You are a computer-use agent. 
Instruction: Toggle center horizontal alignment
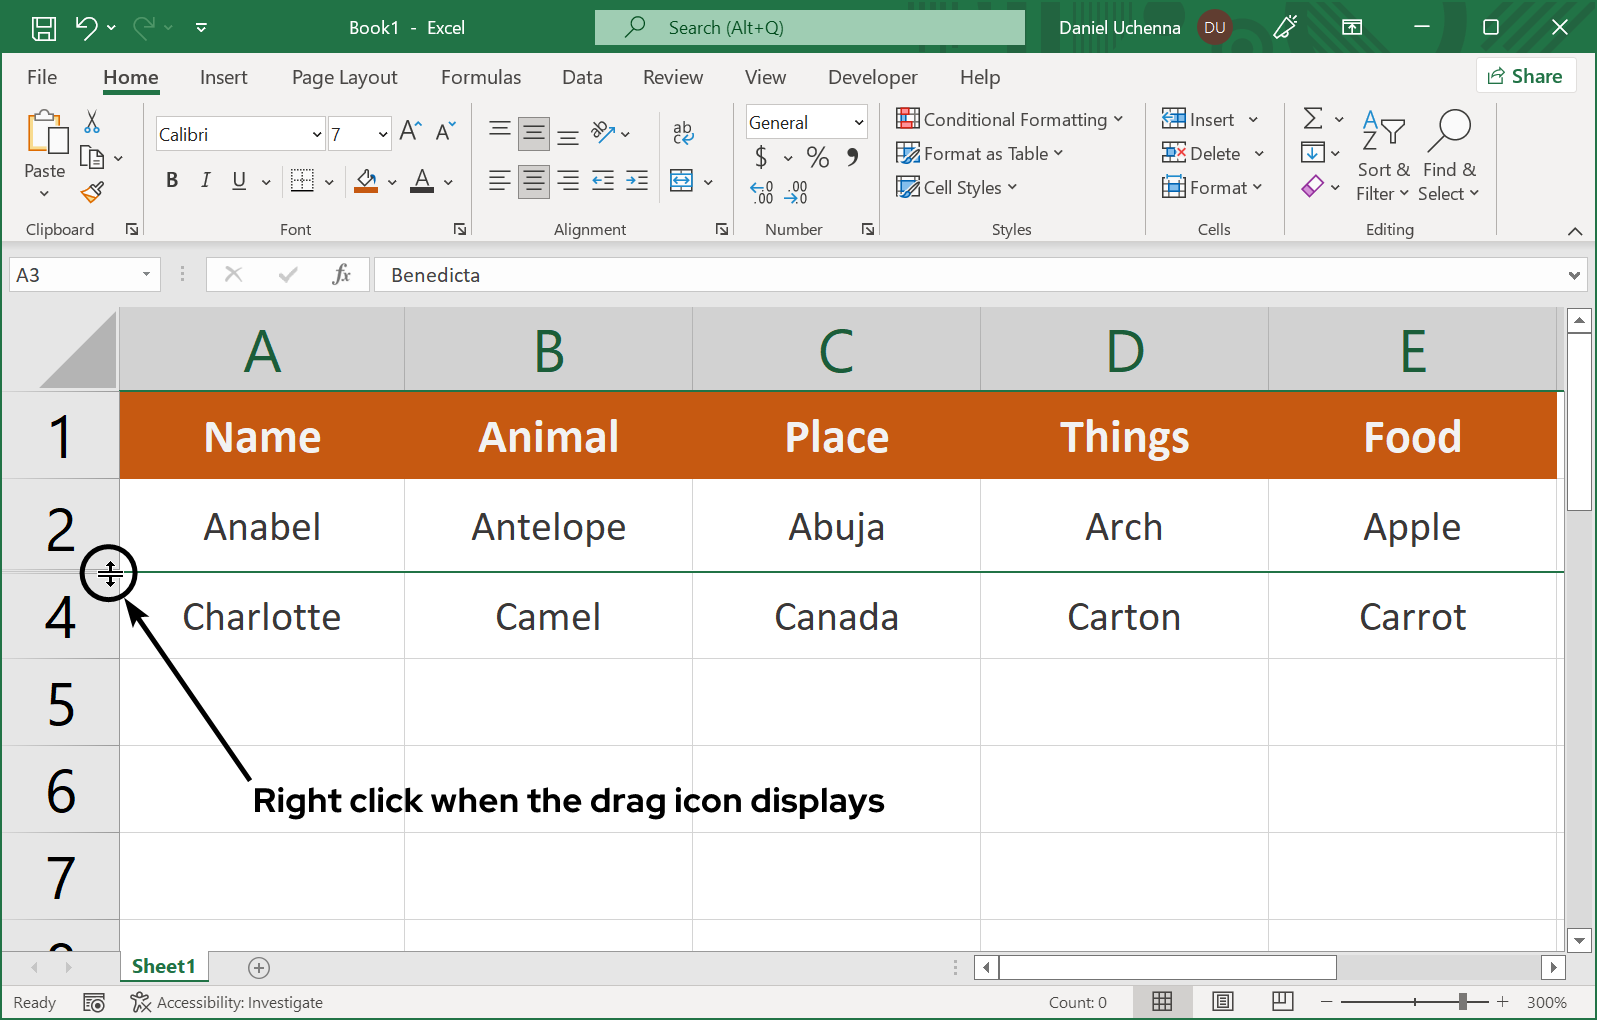(x=534, y=181)
